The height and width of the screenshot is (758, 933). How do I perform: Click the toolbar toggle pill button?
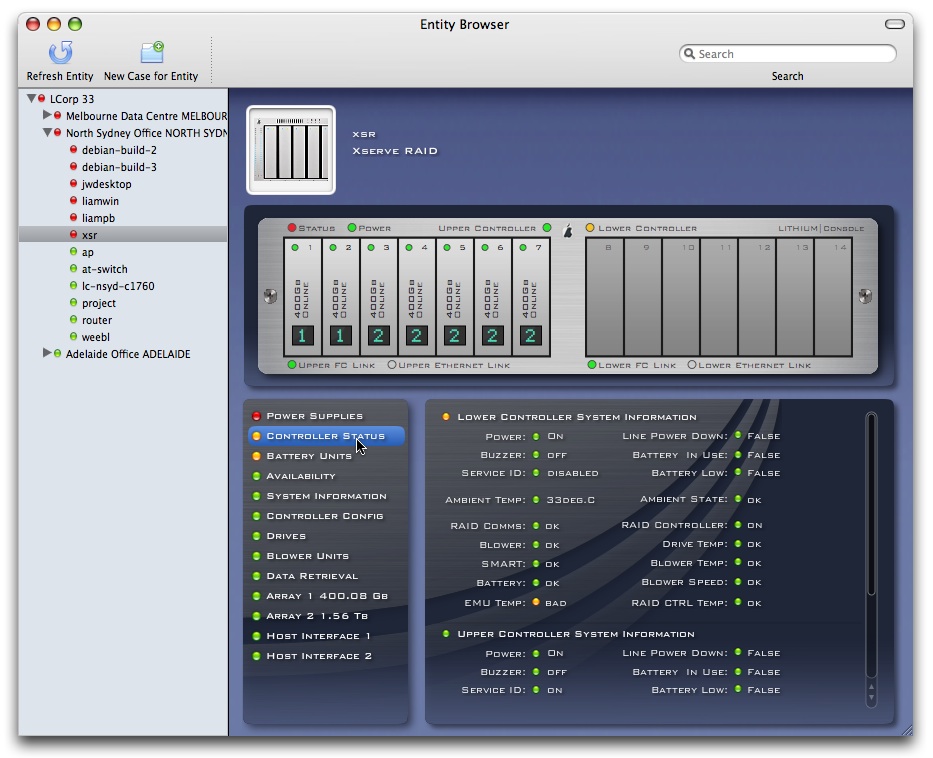click(x=894, y=24)
